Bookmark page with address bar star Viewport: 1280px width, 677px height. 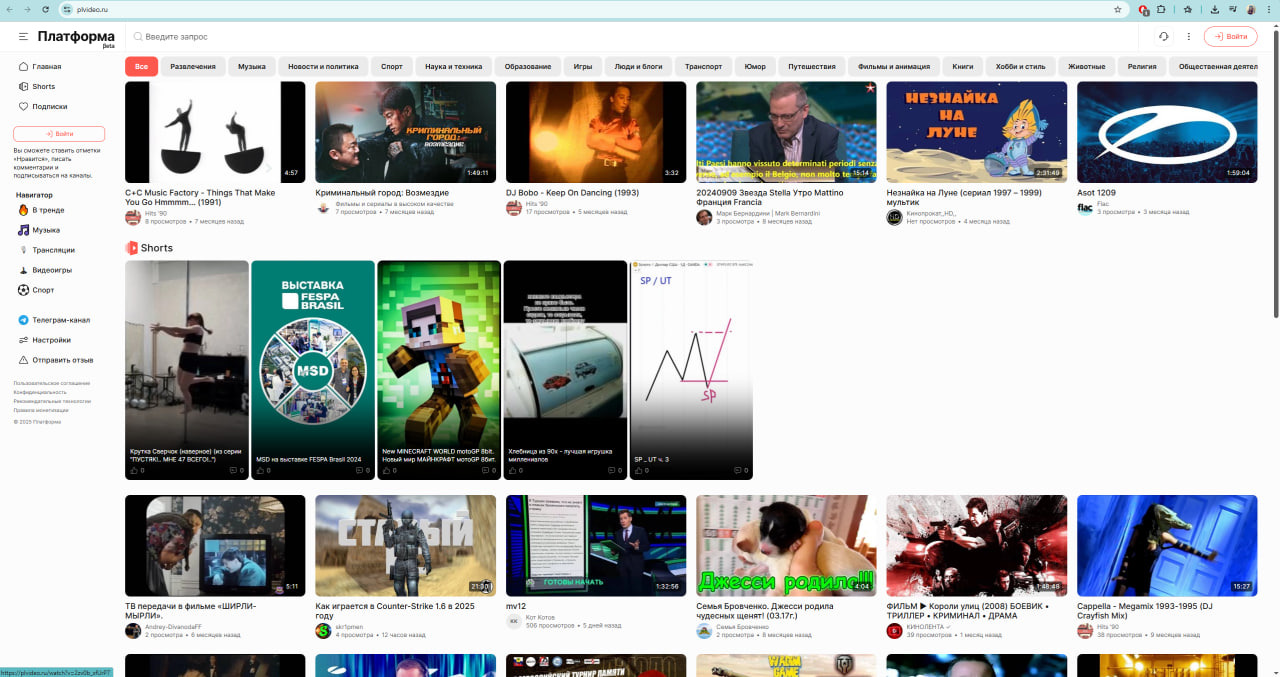click(x=1118, y=9)
